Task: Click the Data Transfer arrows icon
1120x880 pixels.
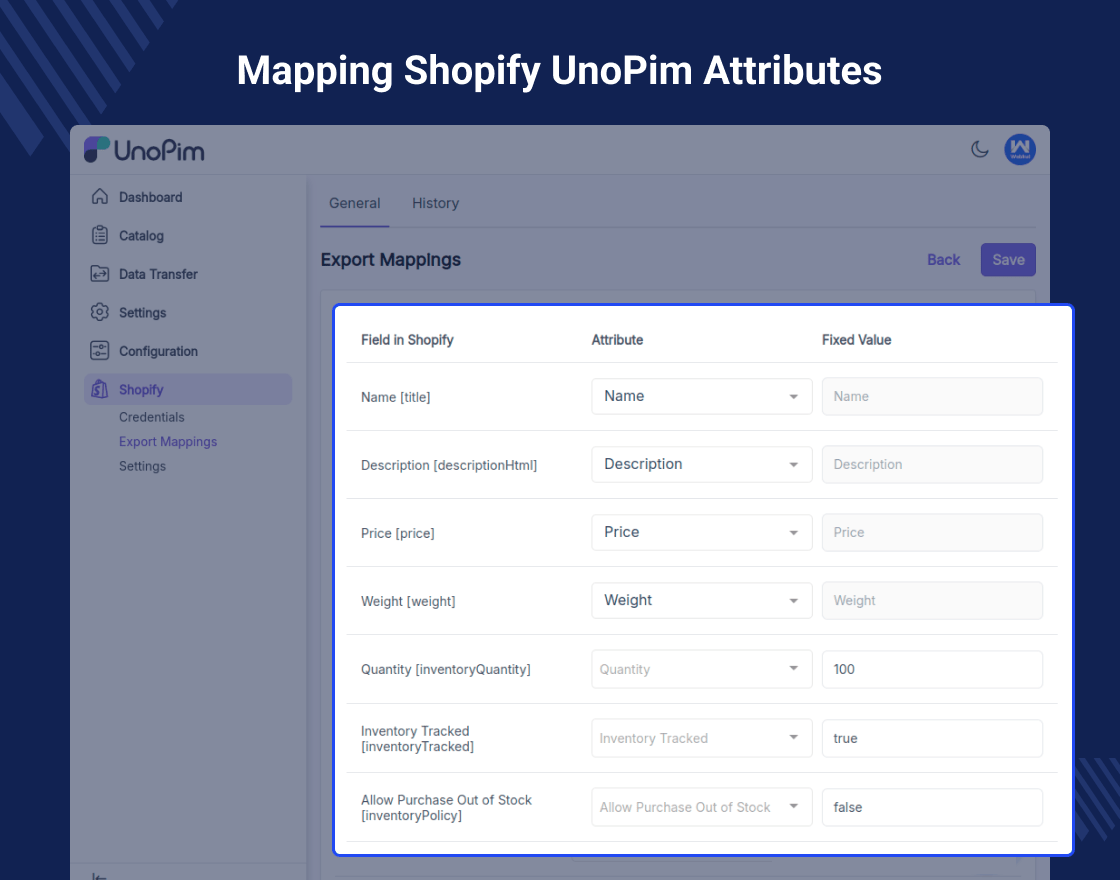Action: click(100, 274)
